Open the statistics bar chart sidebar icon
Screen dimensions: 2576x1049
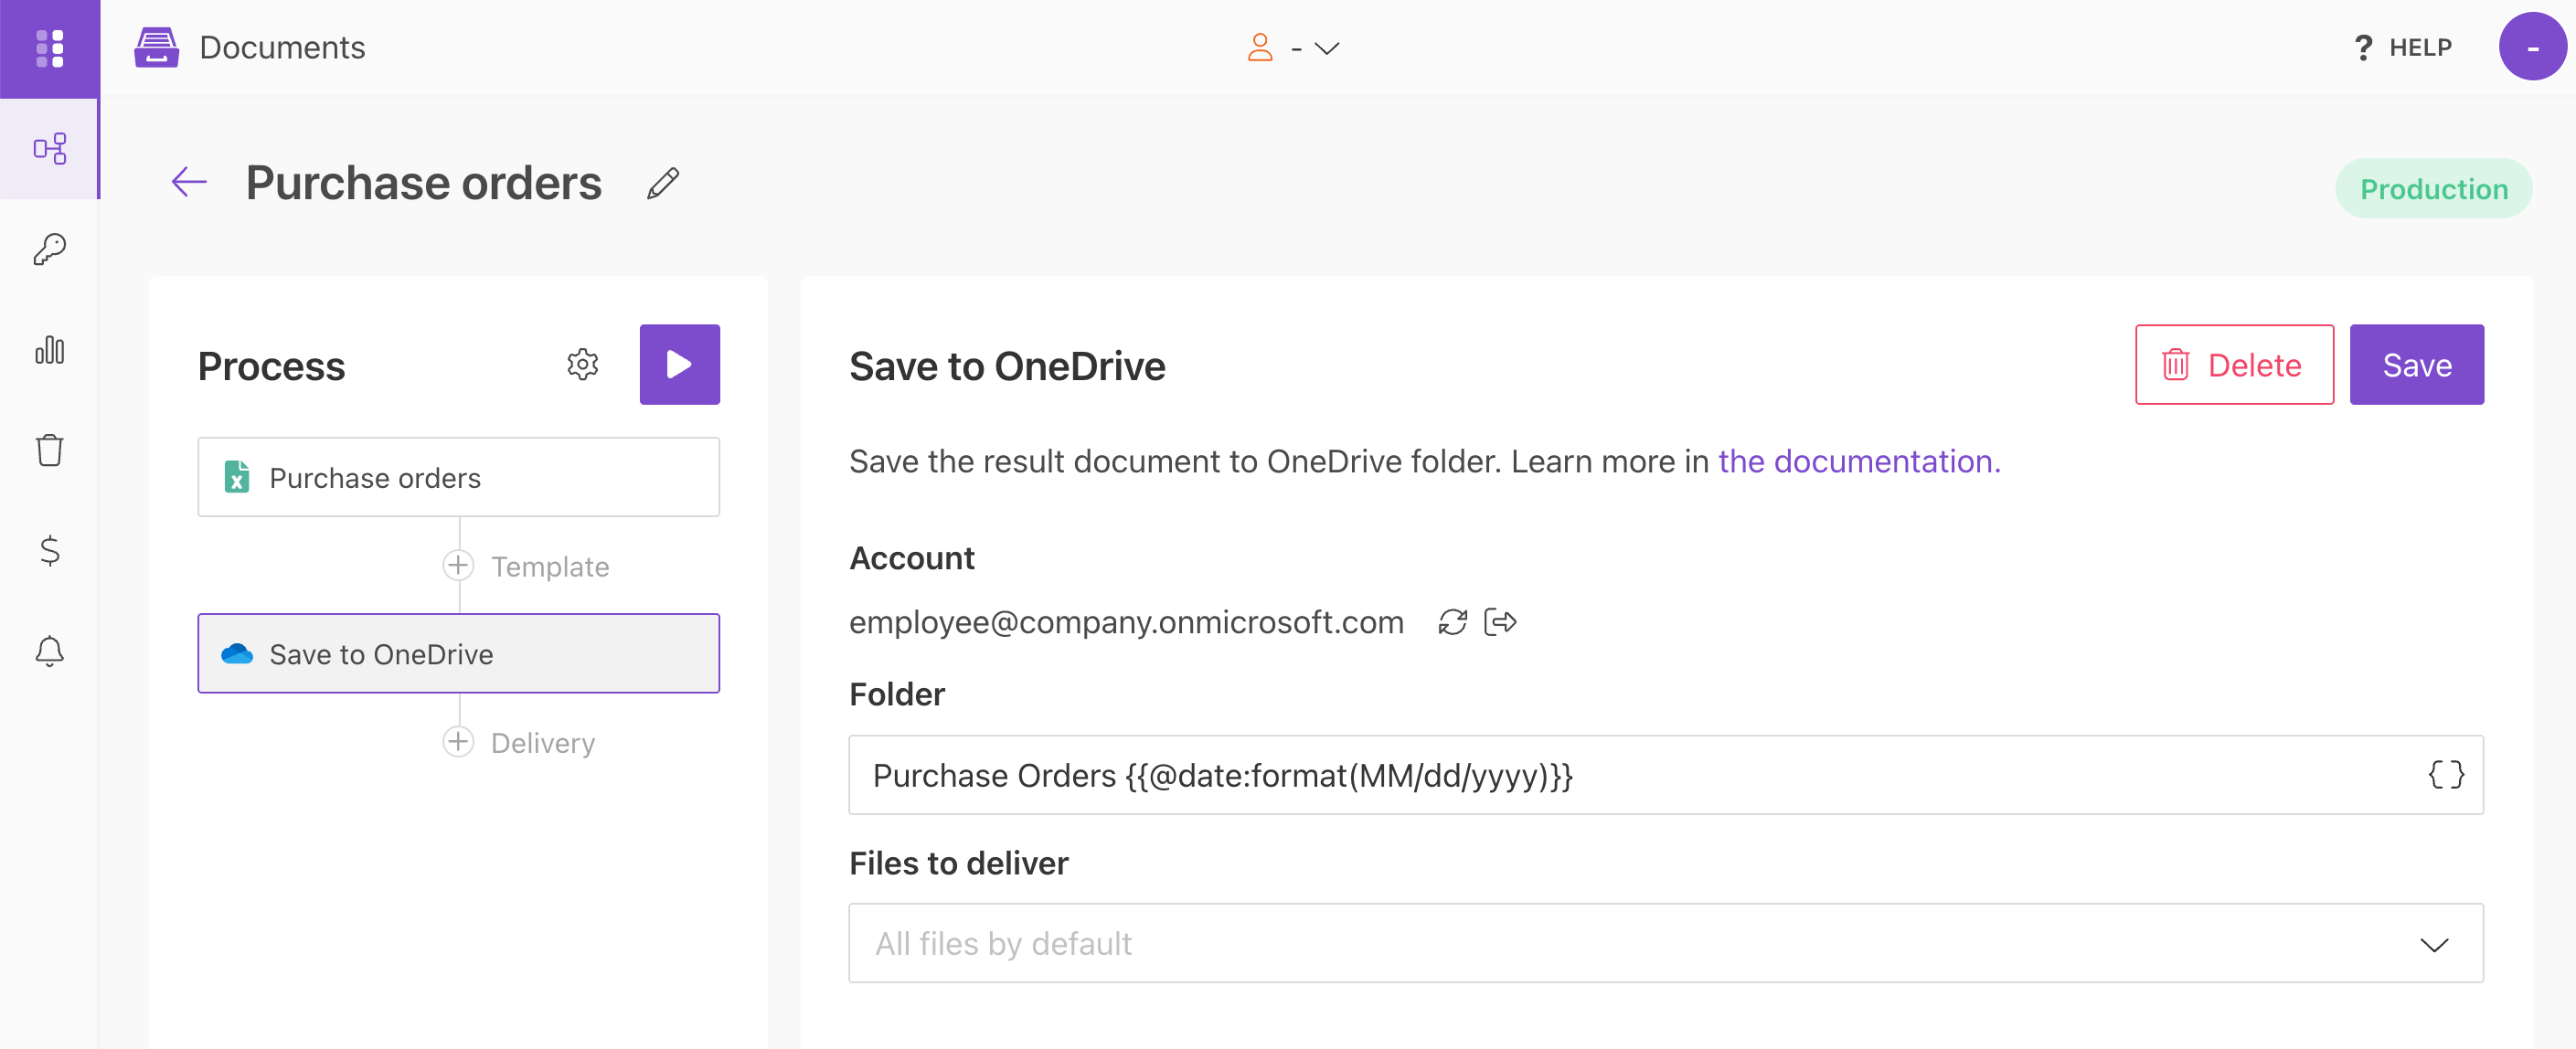(49, 349)
